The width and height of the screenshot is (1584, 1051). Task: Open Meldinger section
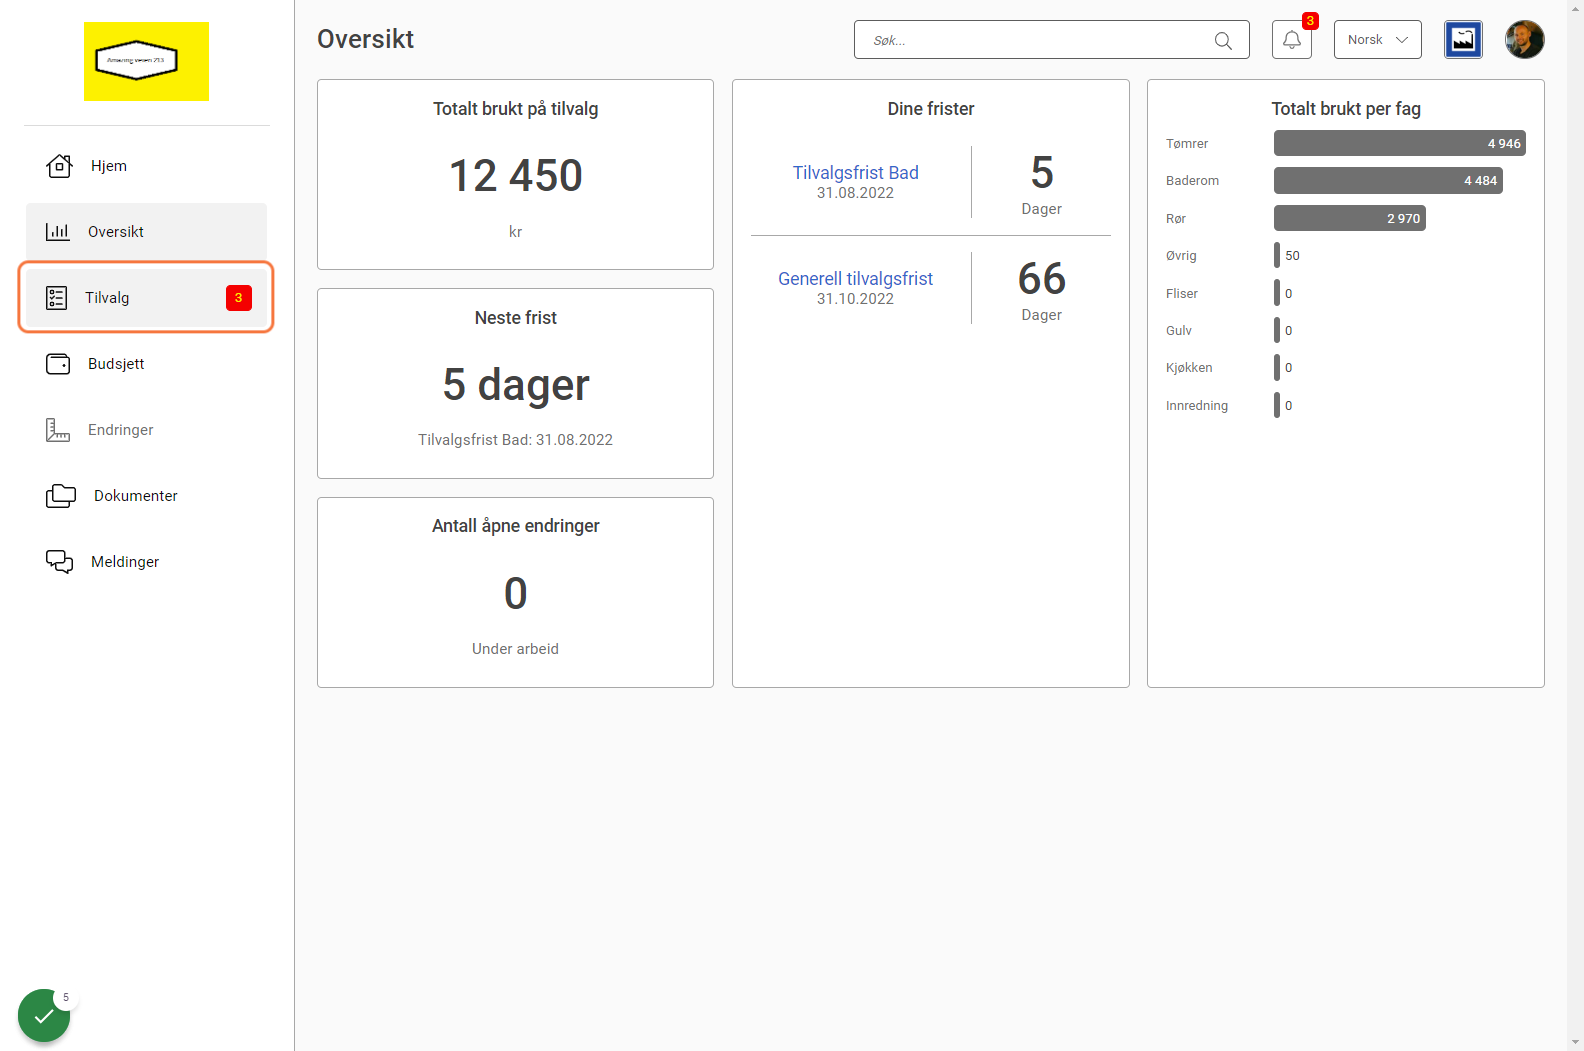[x=146, y=562]
